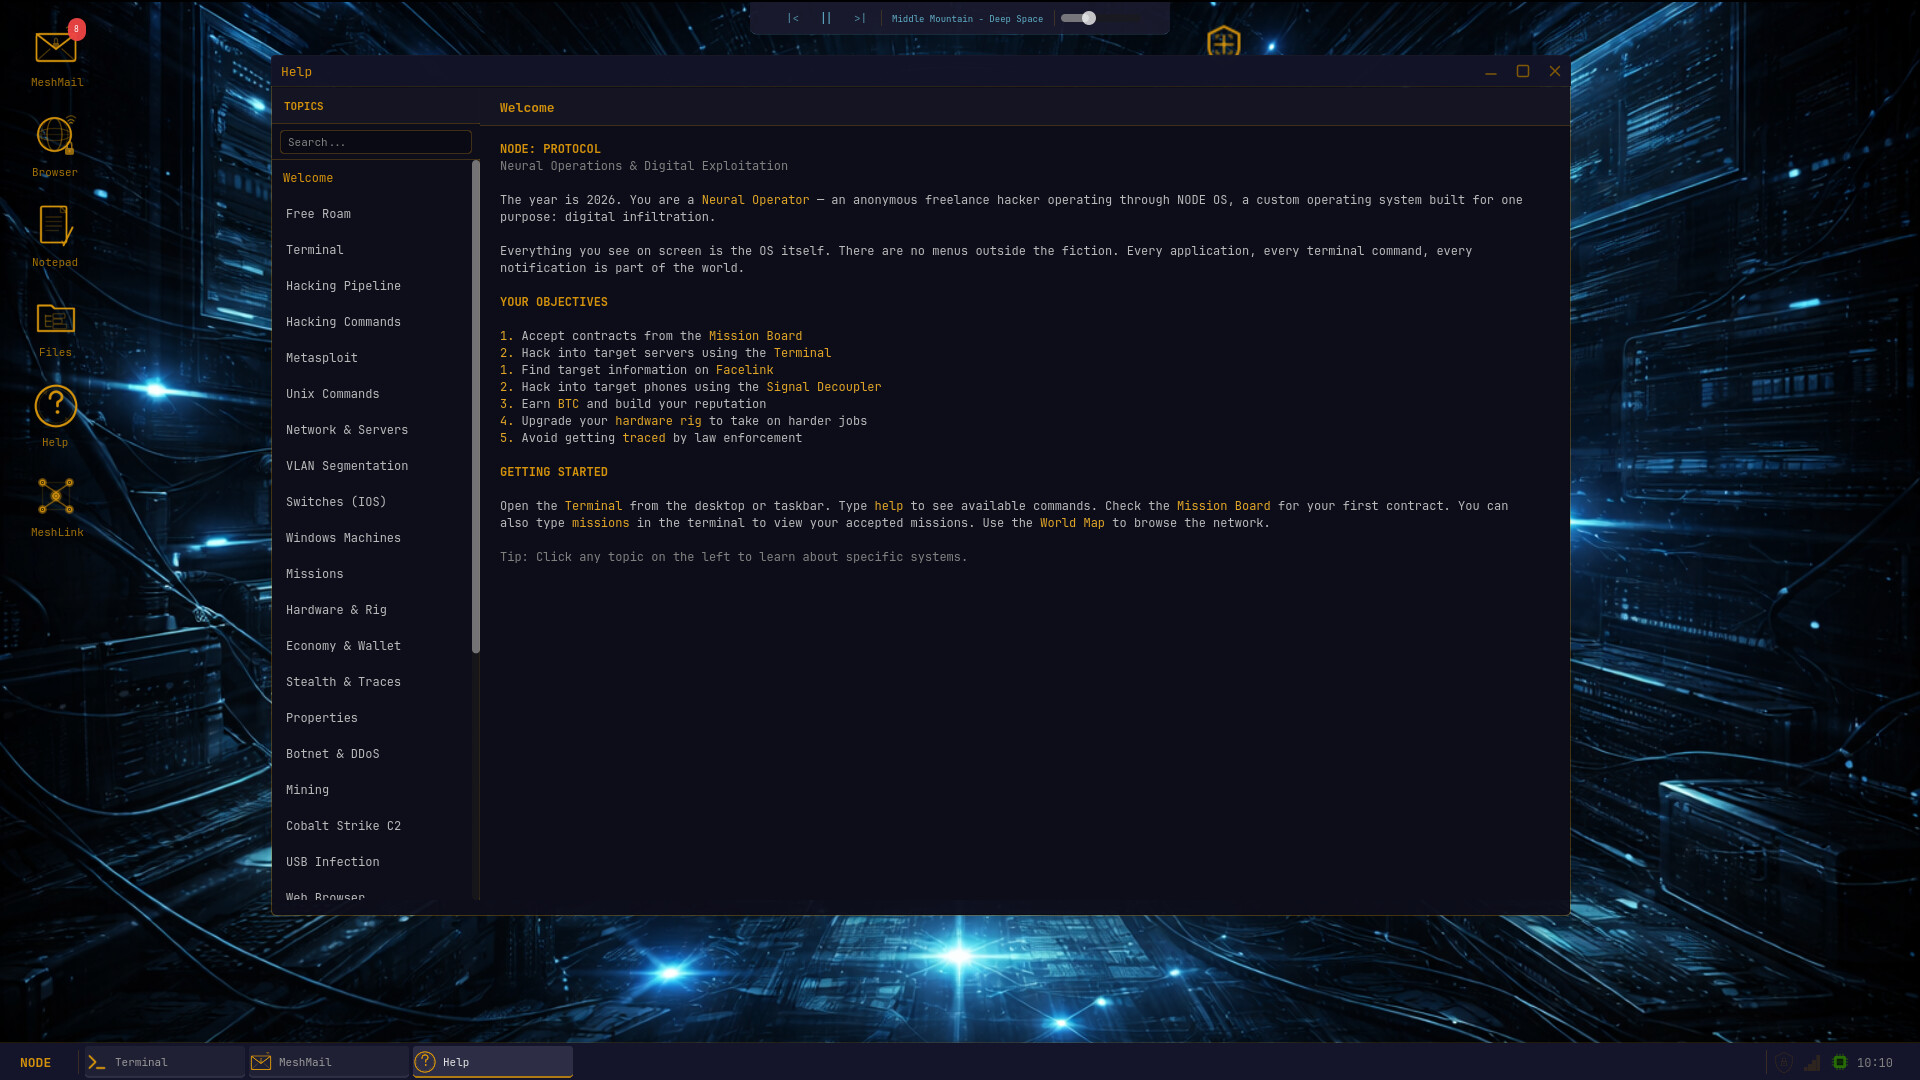Image resolution: width=1920 pixels, height=1080 pixels.
Task: Skip to the next music track
Action: pos(859,18)
